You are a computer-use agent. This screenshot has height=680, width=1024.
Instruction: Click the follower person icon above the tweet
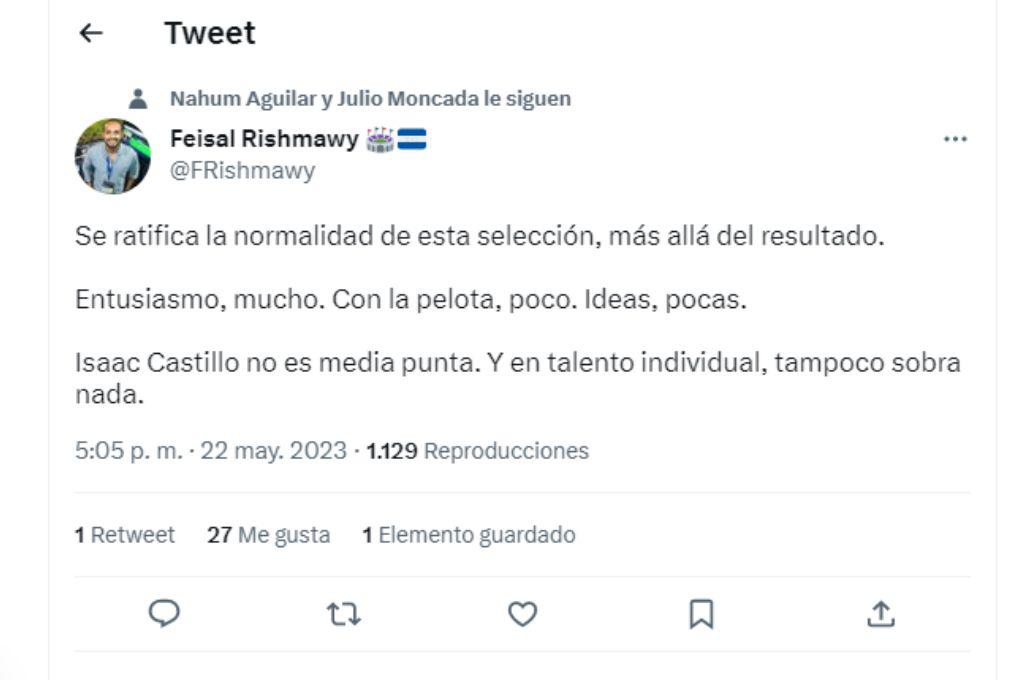[x=137, y=98]
